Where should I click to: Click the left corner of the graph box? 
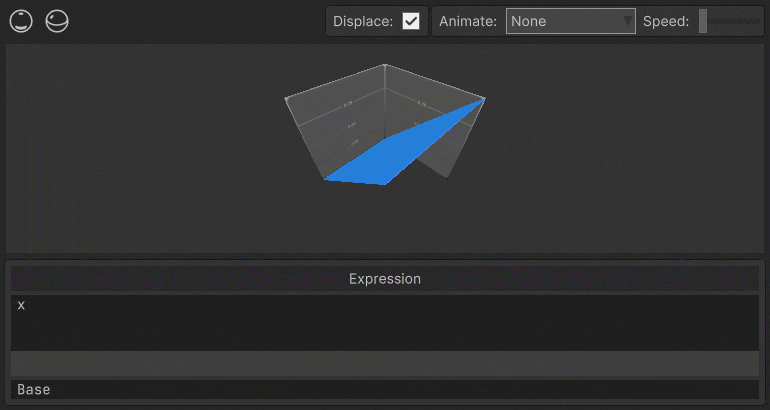[286, 99]
